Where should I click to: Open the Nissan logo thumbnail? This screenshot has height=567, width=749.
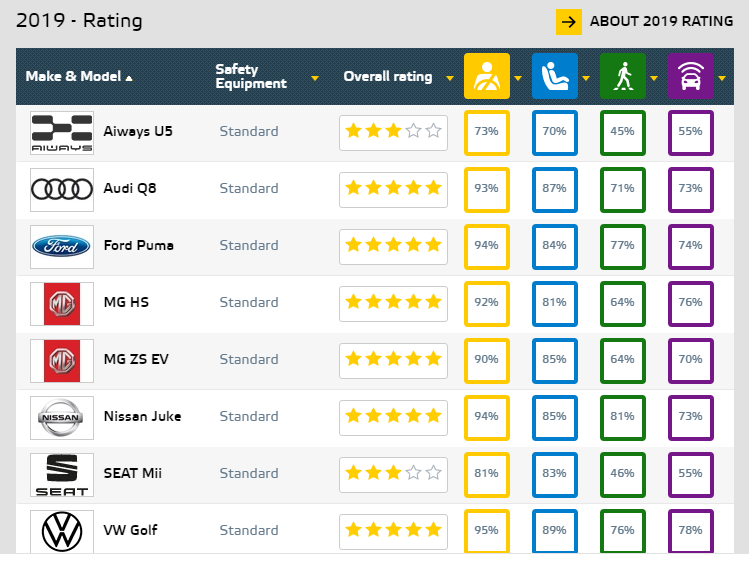(62, 417)
